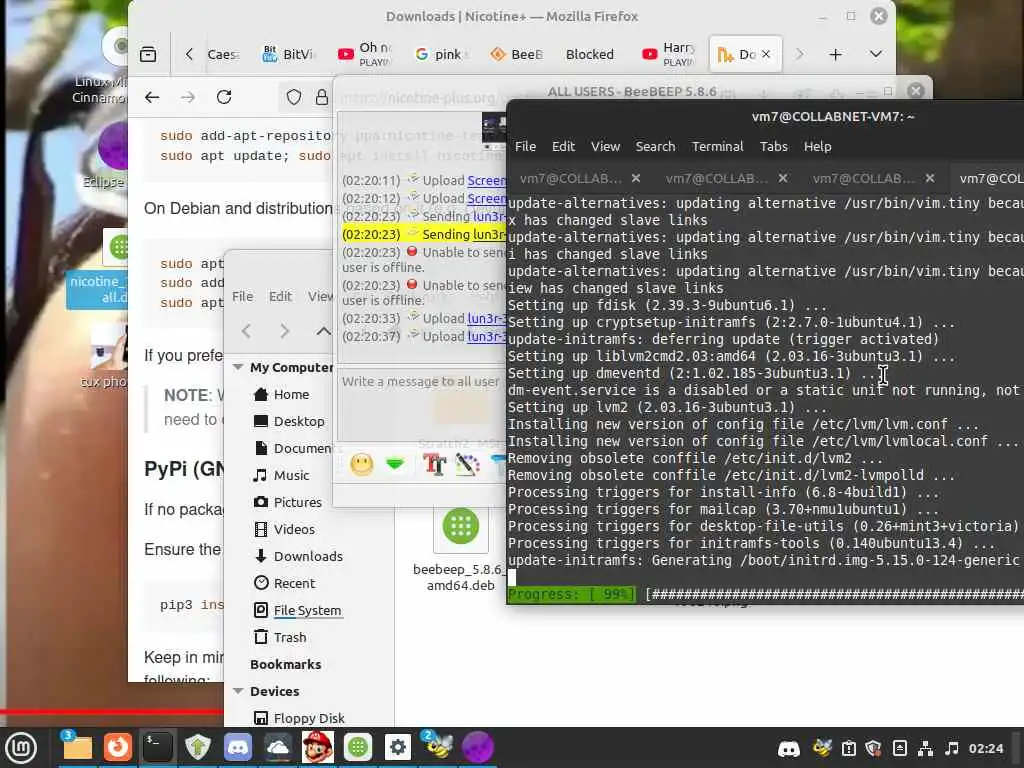1024x768 pixels.
Task: Switch to the Blocked Firefox tab
Action: (x=590, y=54)
